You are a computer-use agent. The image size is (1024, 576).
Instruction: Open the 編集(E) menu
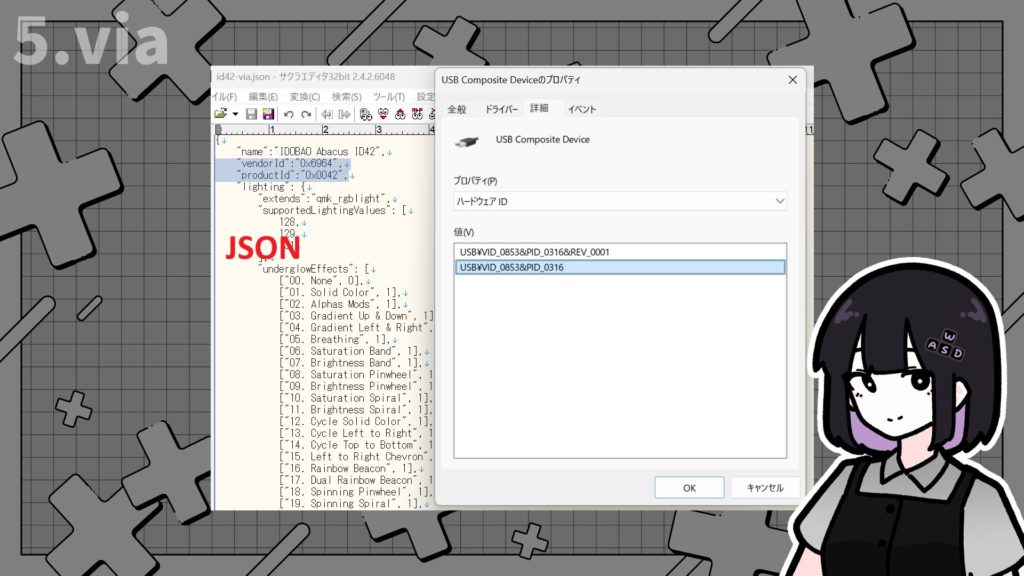[x=263, y=96]
